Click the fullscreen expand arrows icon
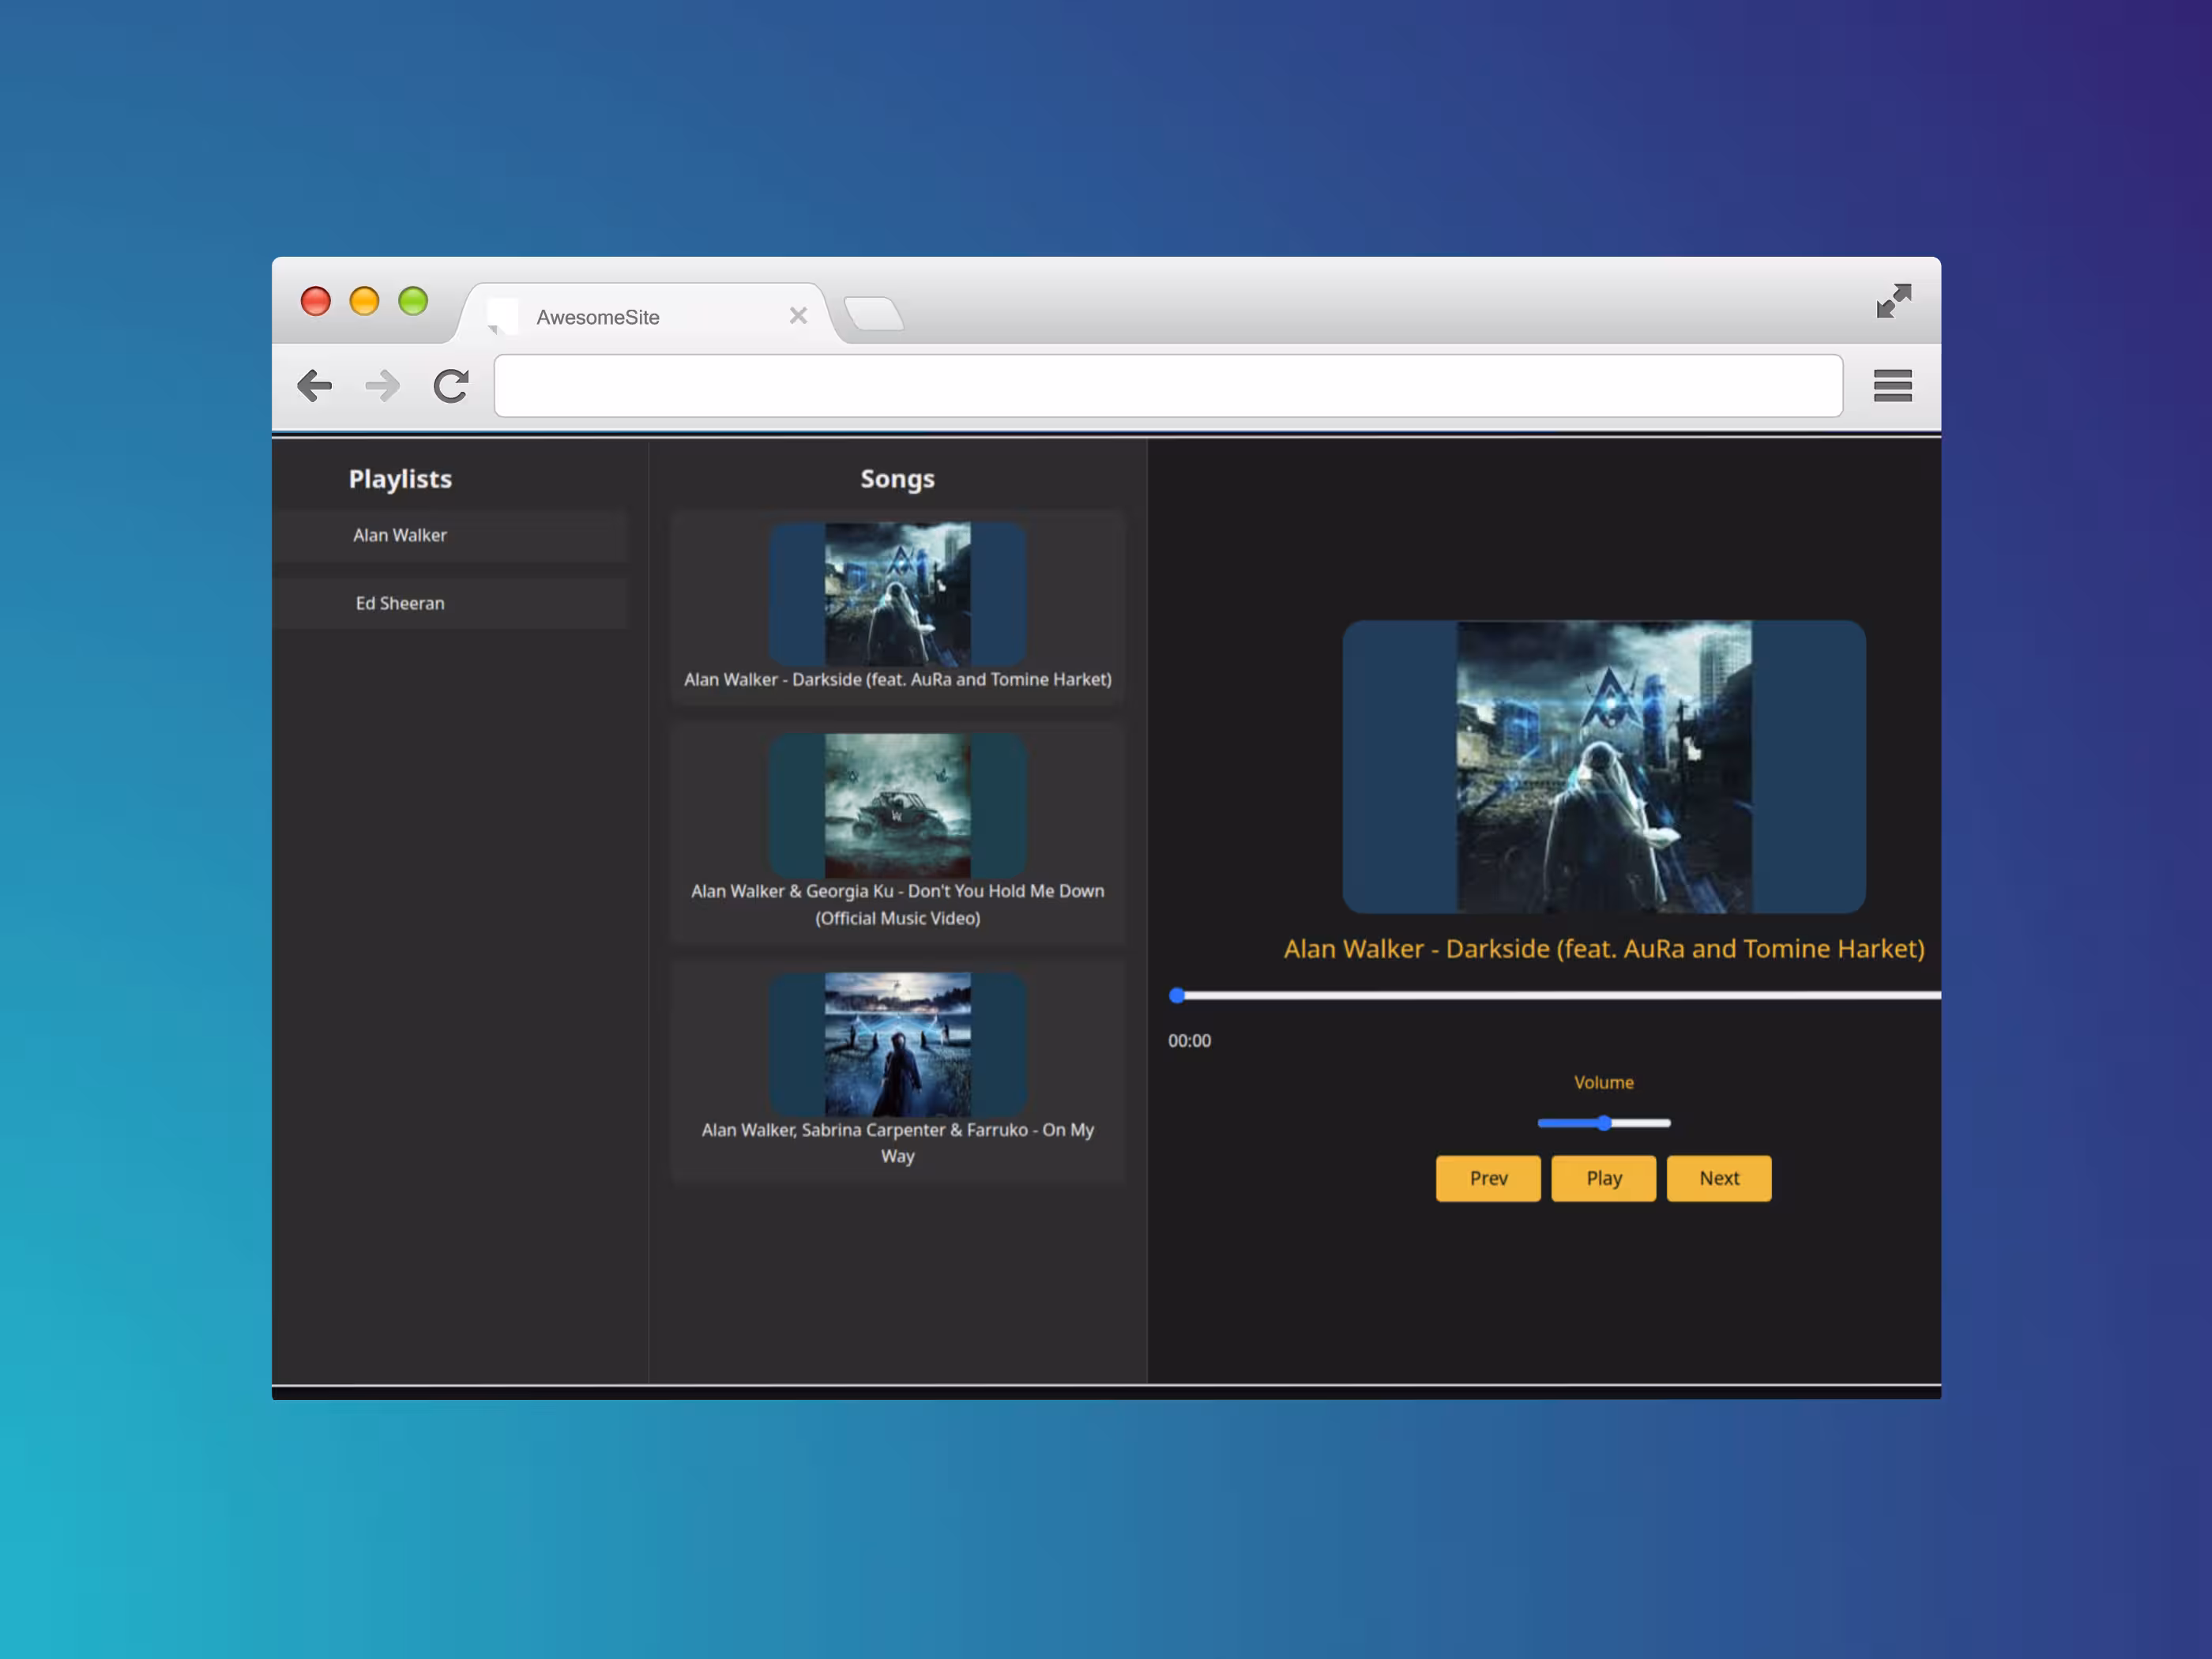 pyautogui.click(x=1893, y=300)
